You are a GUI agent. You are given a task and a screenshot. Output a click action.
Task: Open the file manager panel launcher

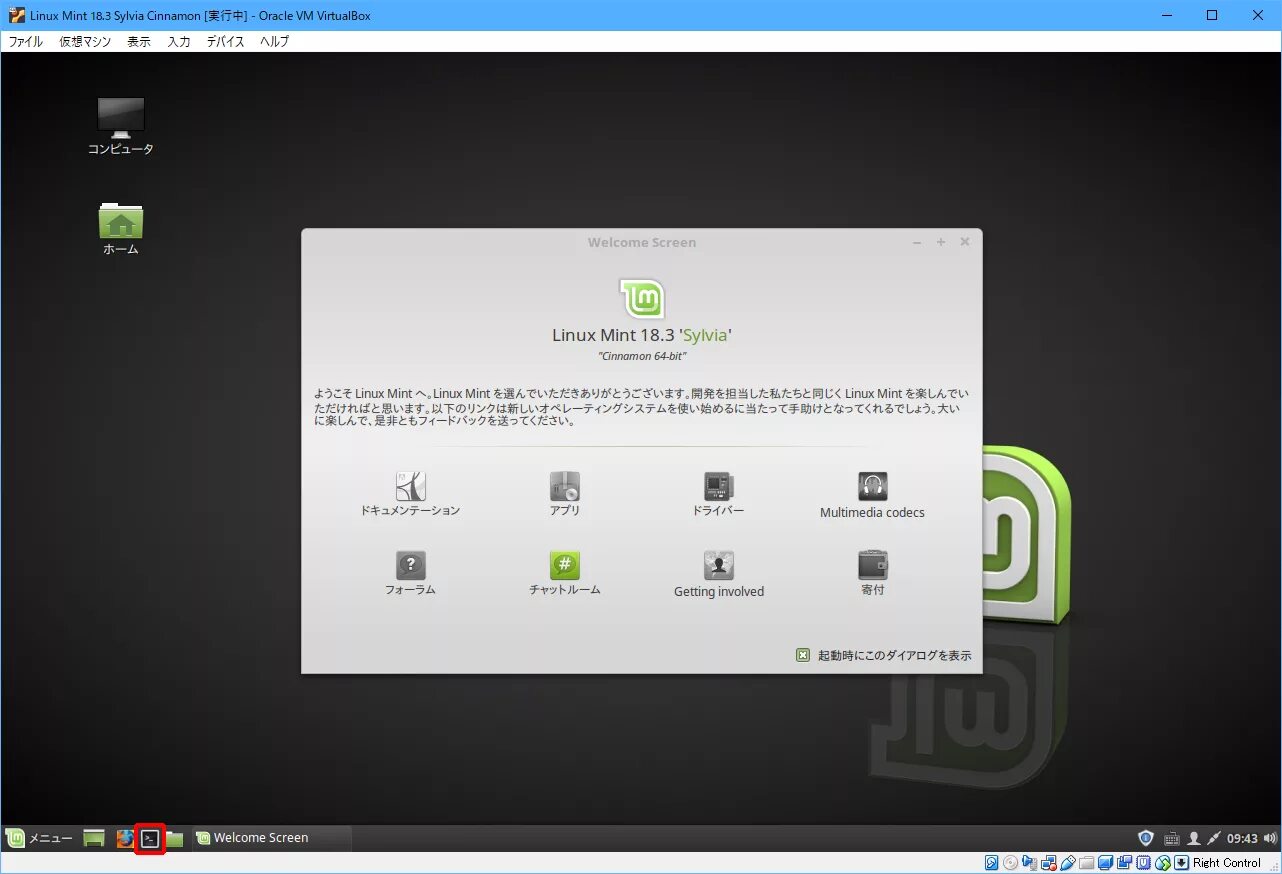pos(175,838)
